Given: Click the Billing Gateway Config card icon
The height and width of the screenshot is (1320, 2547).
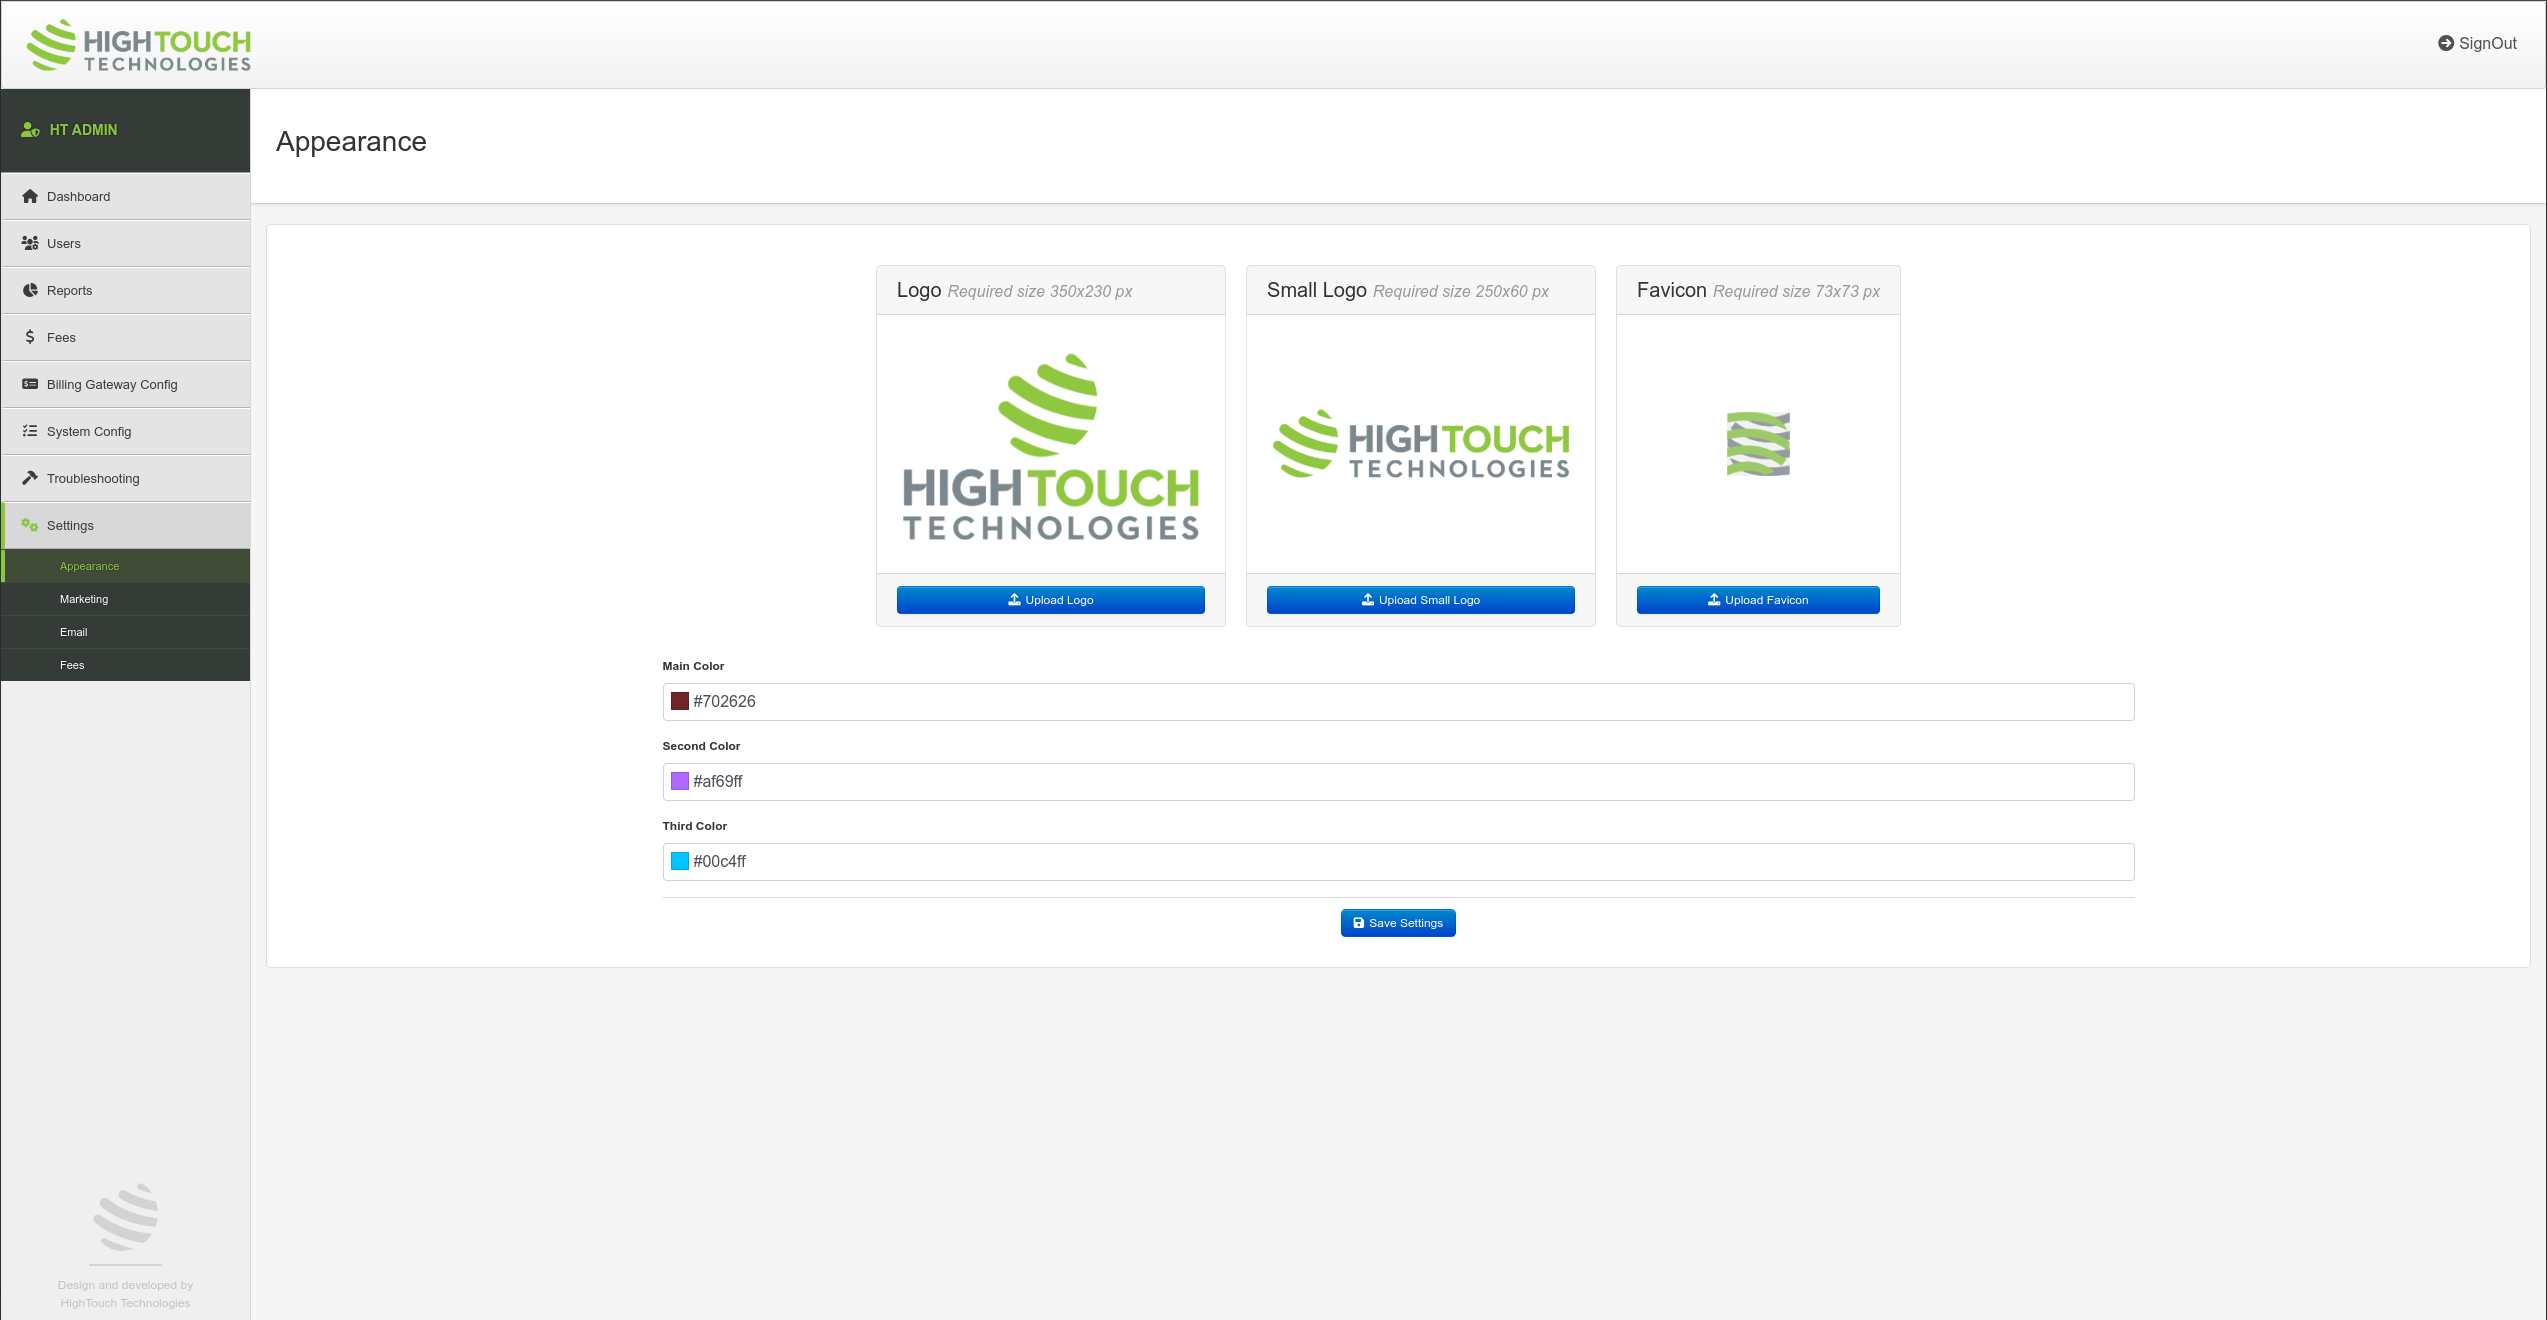Looking at the screenshot, I should coord(30,384).
